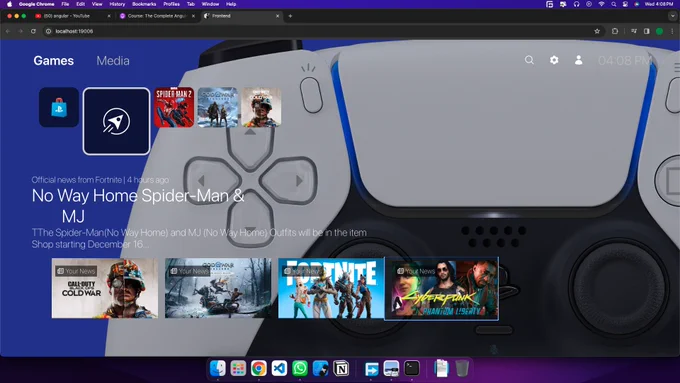The image size is (680, 383).
Task: Open Spotlight search in the menu bar
Action: pos(613,4)
